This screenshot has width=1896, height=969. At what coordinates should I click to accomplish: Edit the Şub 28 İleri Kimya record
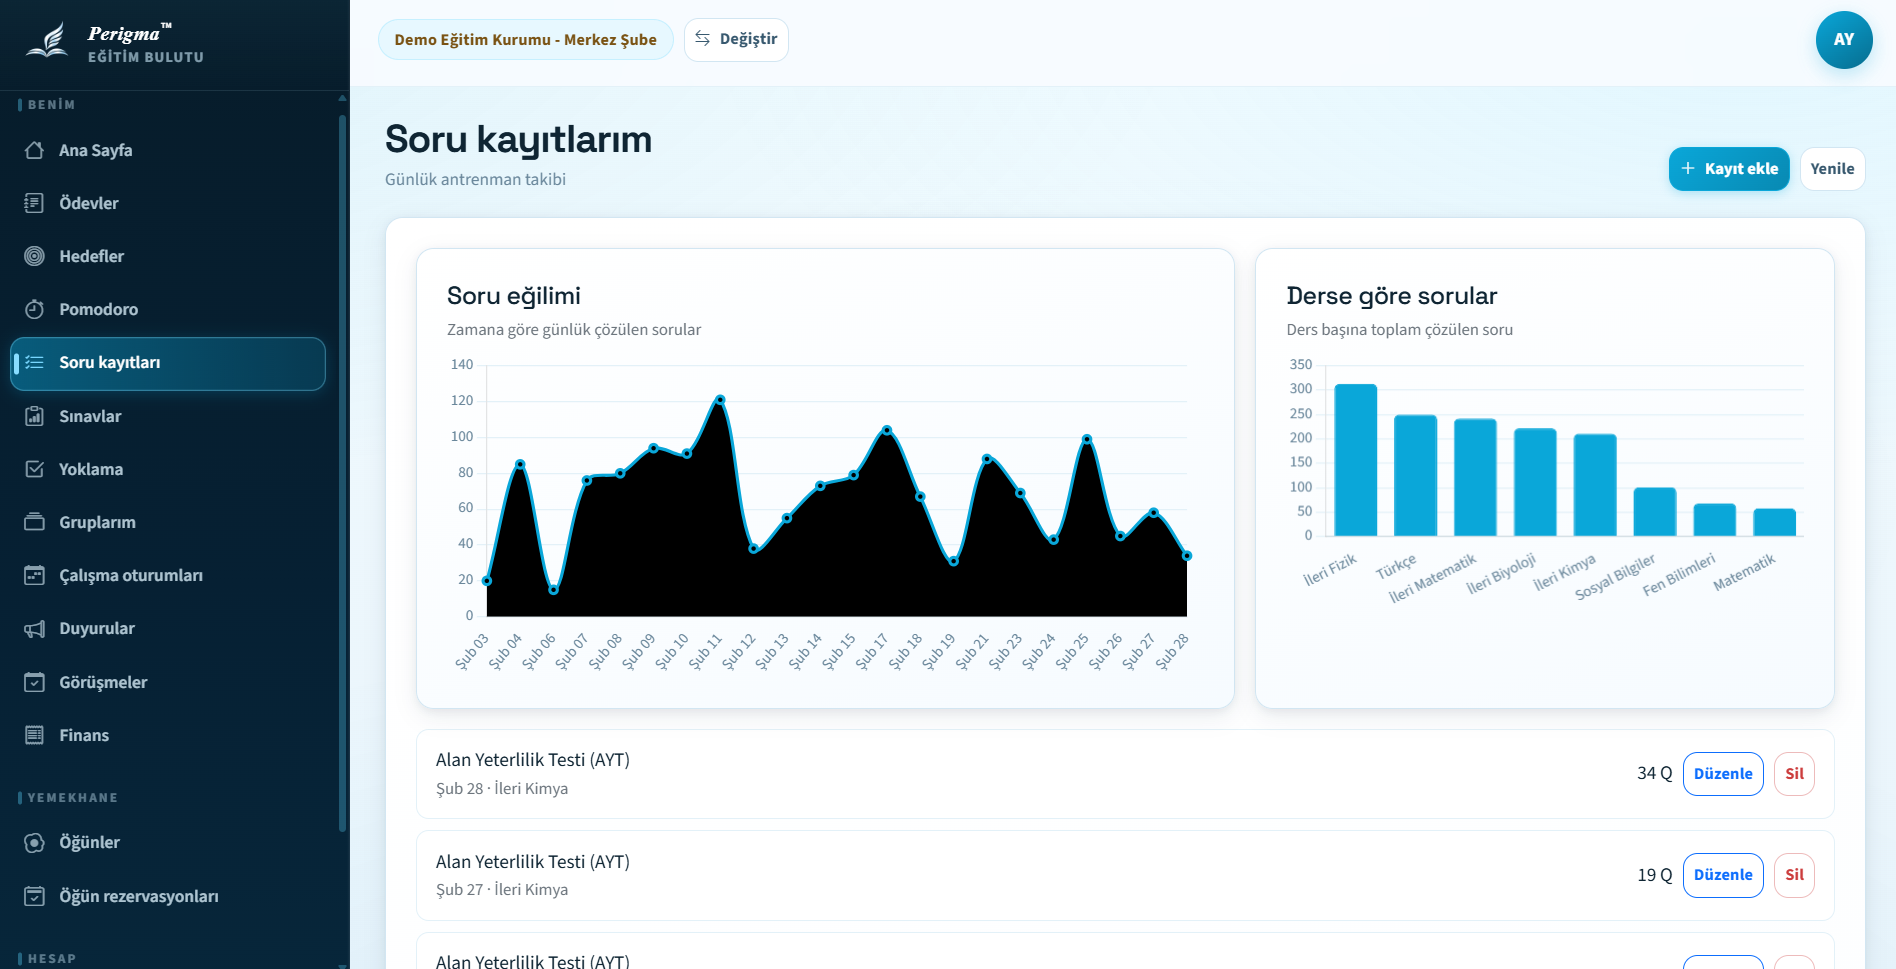pos(1722,774)
